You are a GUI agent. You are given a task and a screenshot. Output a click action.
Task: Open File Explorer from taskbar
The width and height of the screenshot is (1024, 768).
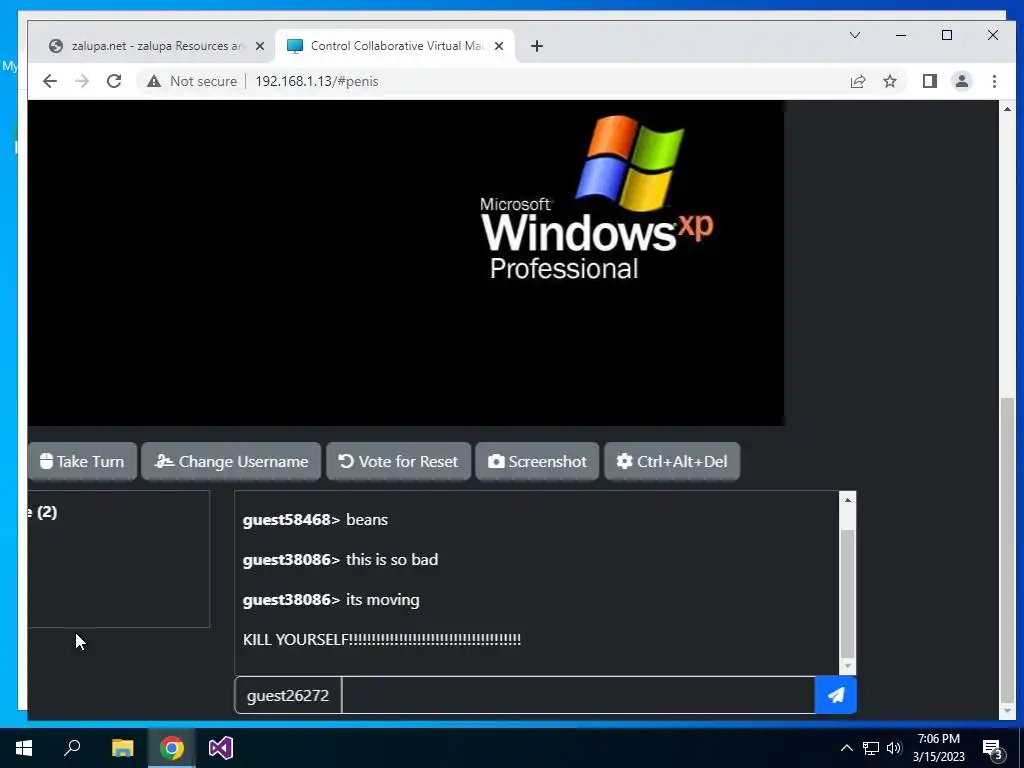pyautogui.click(x=122, y=748)
